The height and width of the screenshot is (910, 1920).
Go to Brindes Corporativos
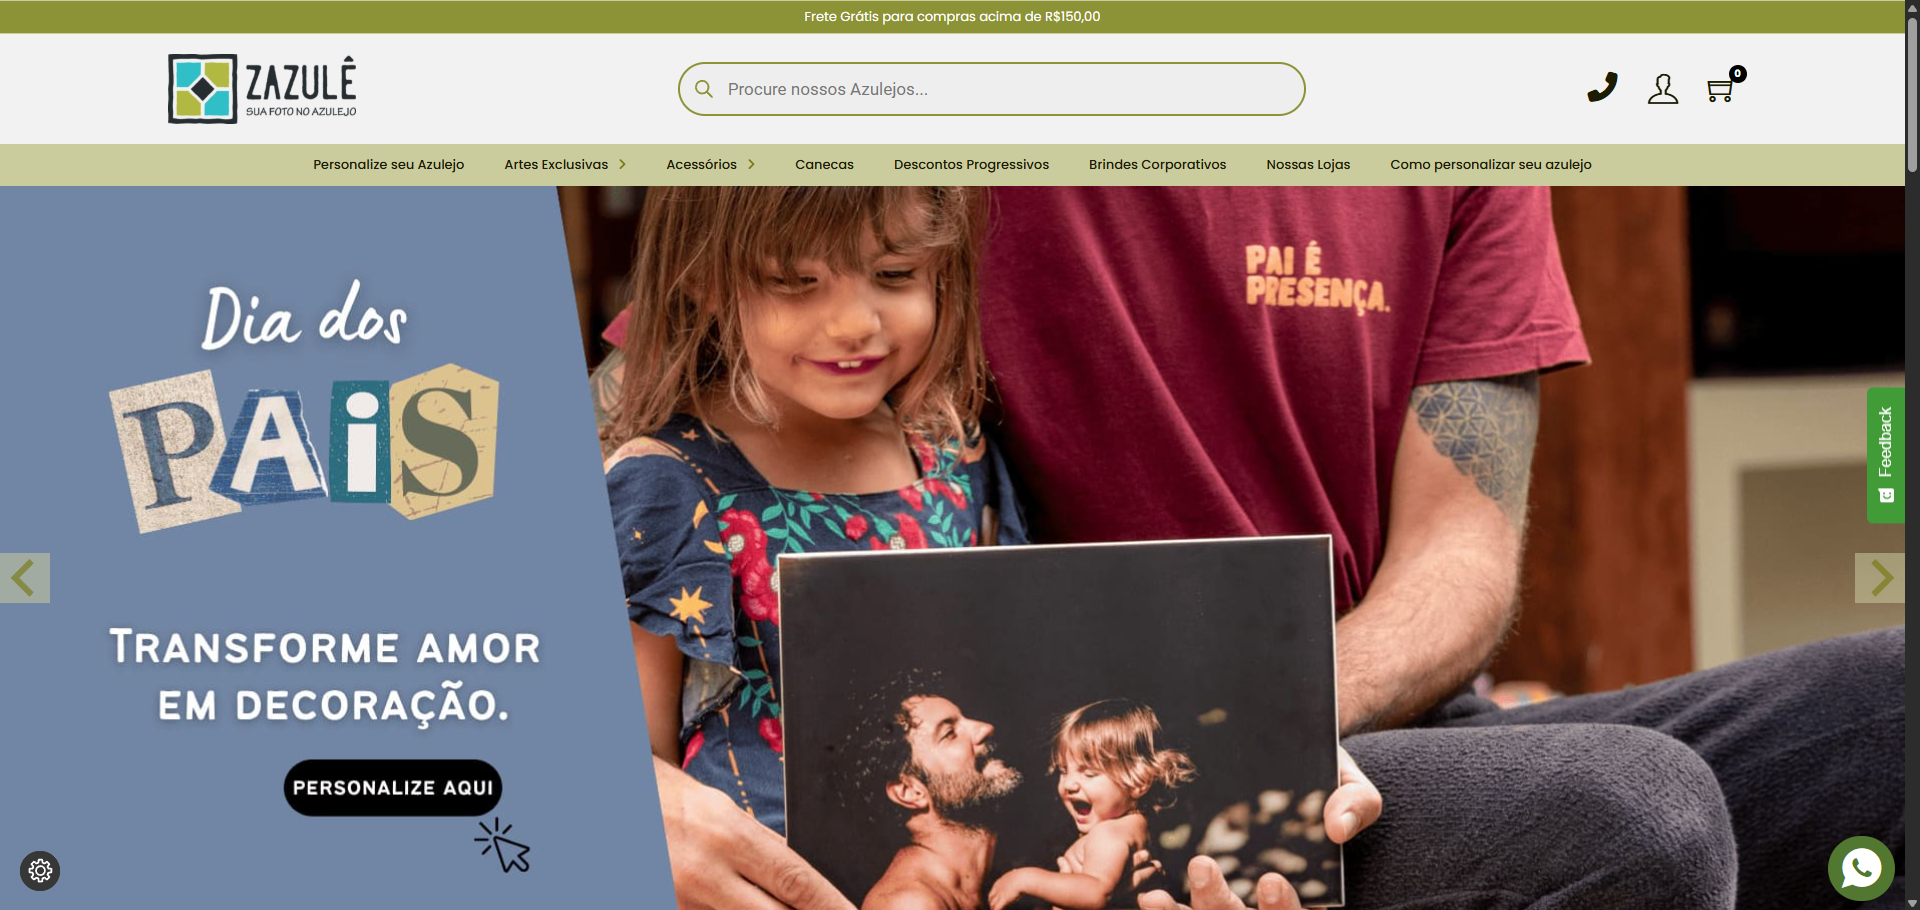1157,165
